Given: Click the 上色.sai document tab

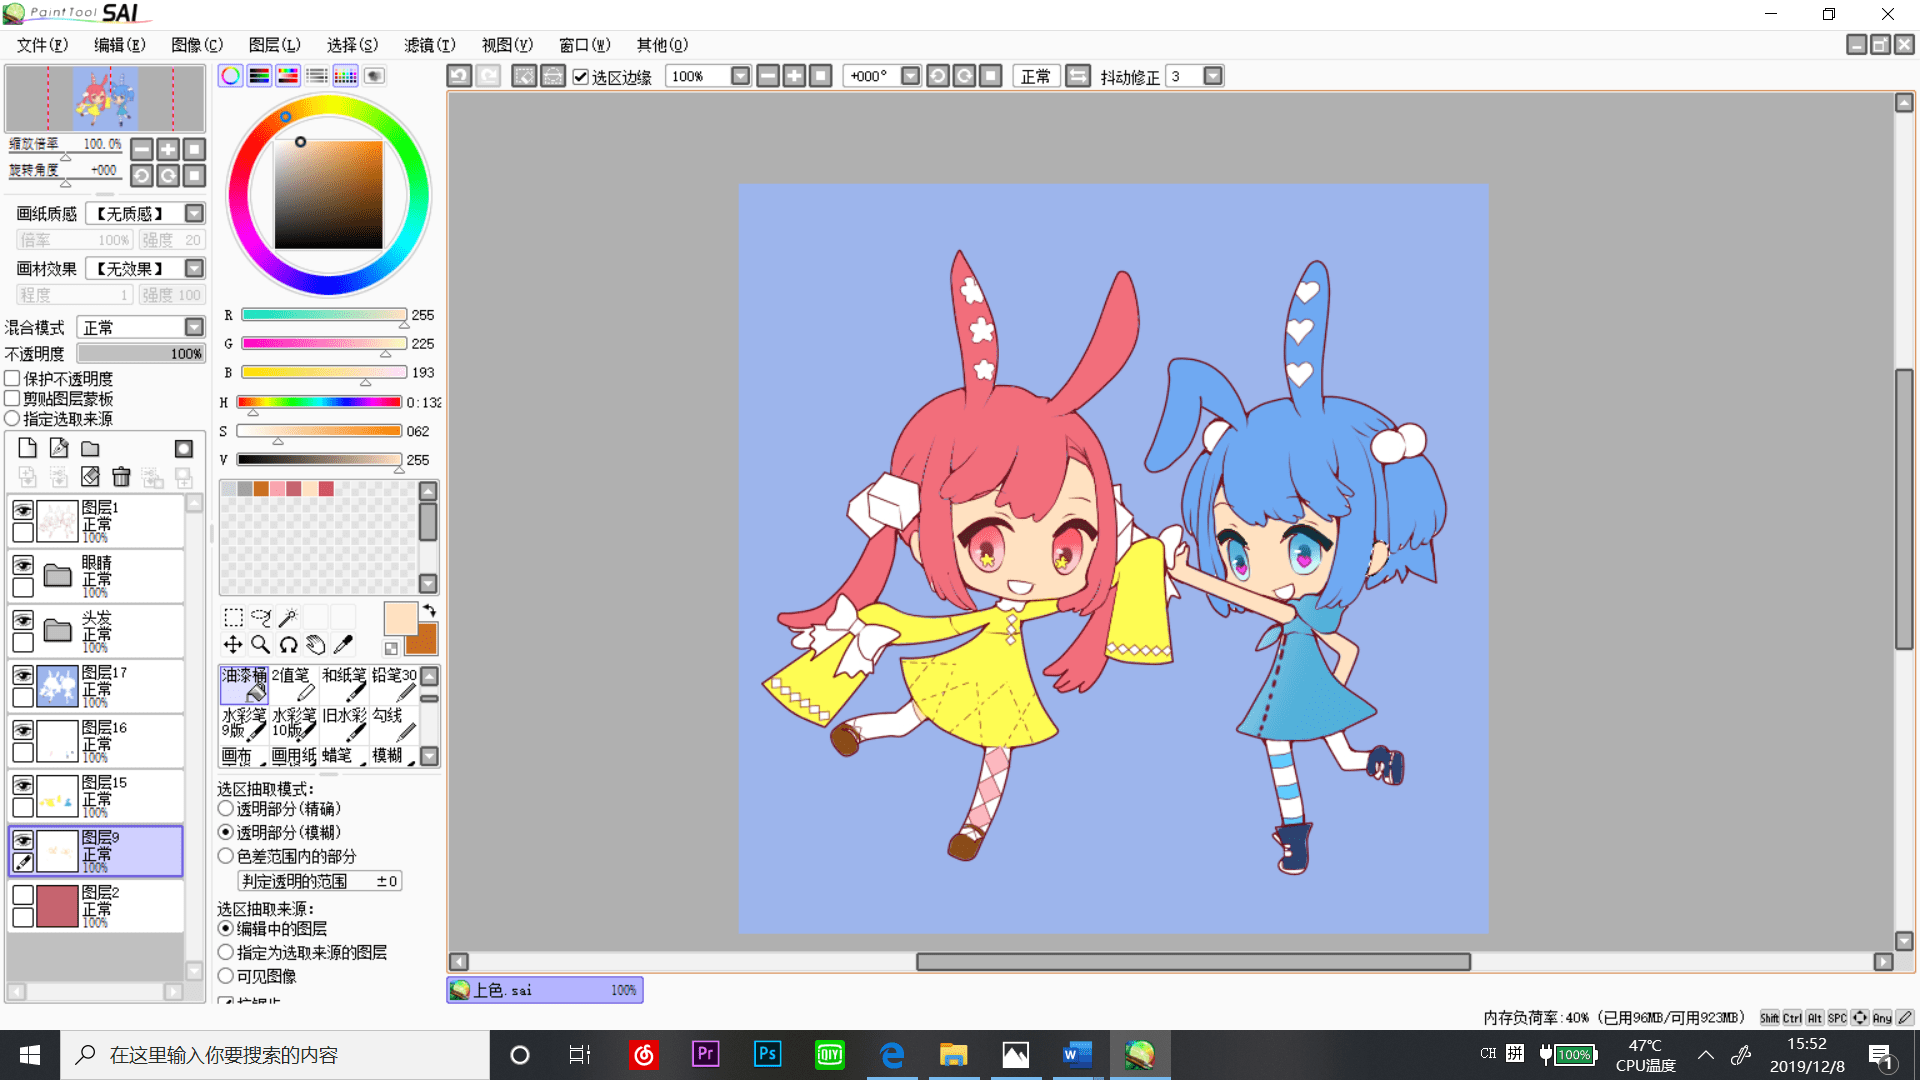Looking at the screenshot, I should pos(545,990).
